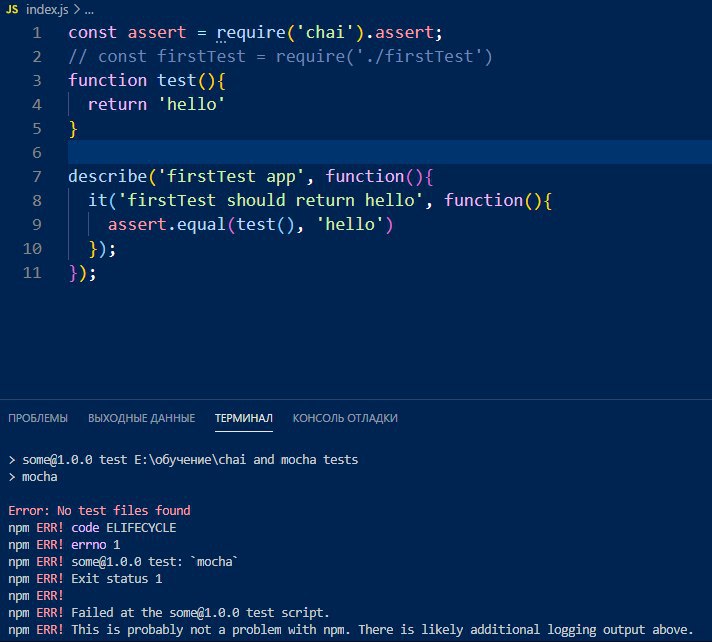Switch to the ПРОБЛЕМЫ tab
Screen dimensions: 712x642
[38, 418]
